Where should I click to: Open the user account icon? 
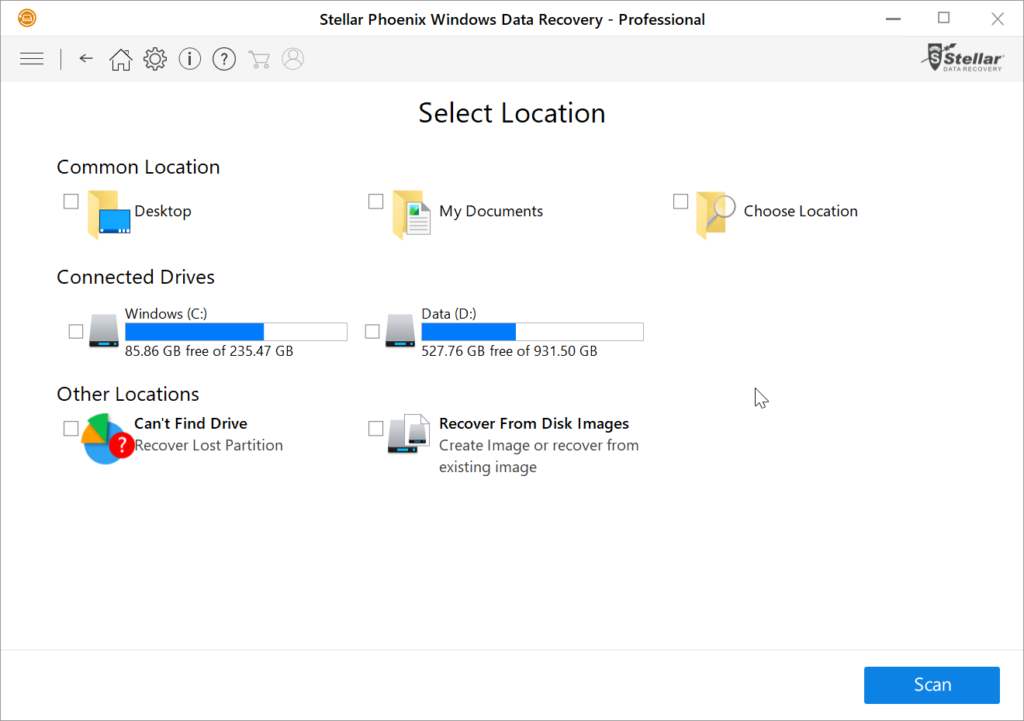point(293,59)
